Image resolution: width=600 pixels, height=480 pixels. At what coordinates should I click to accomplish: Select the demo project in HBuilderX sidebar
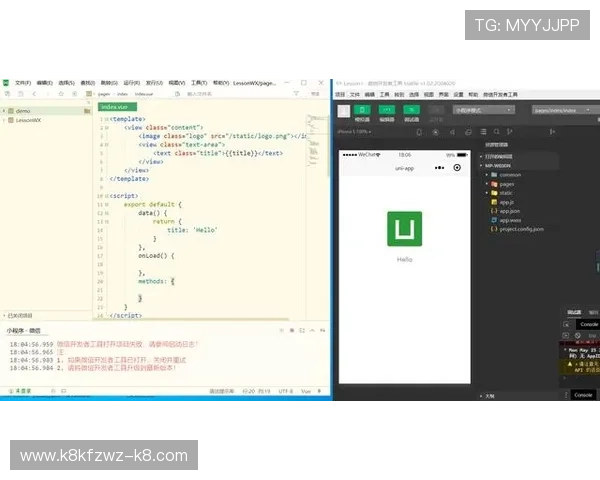23,110
